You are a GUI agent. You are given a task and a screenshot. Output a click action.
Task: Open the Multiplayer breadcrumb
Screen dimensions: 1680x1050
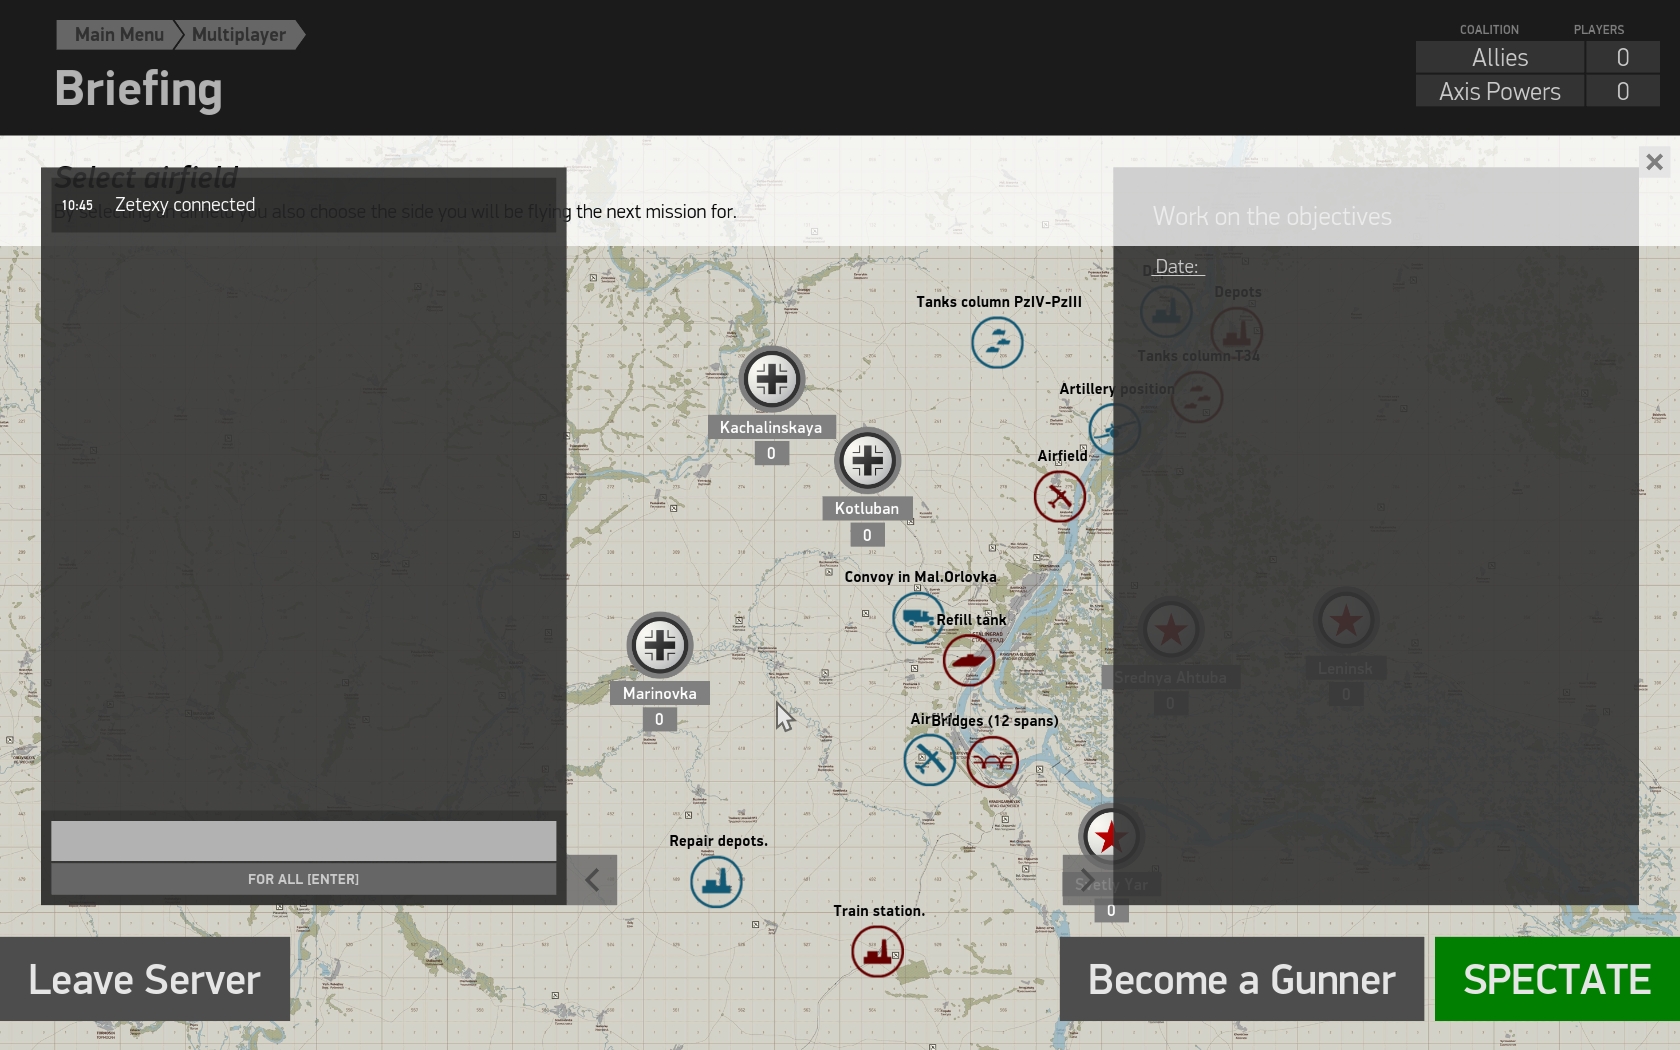(239, 35)
